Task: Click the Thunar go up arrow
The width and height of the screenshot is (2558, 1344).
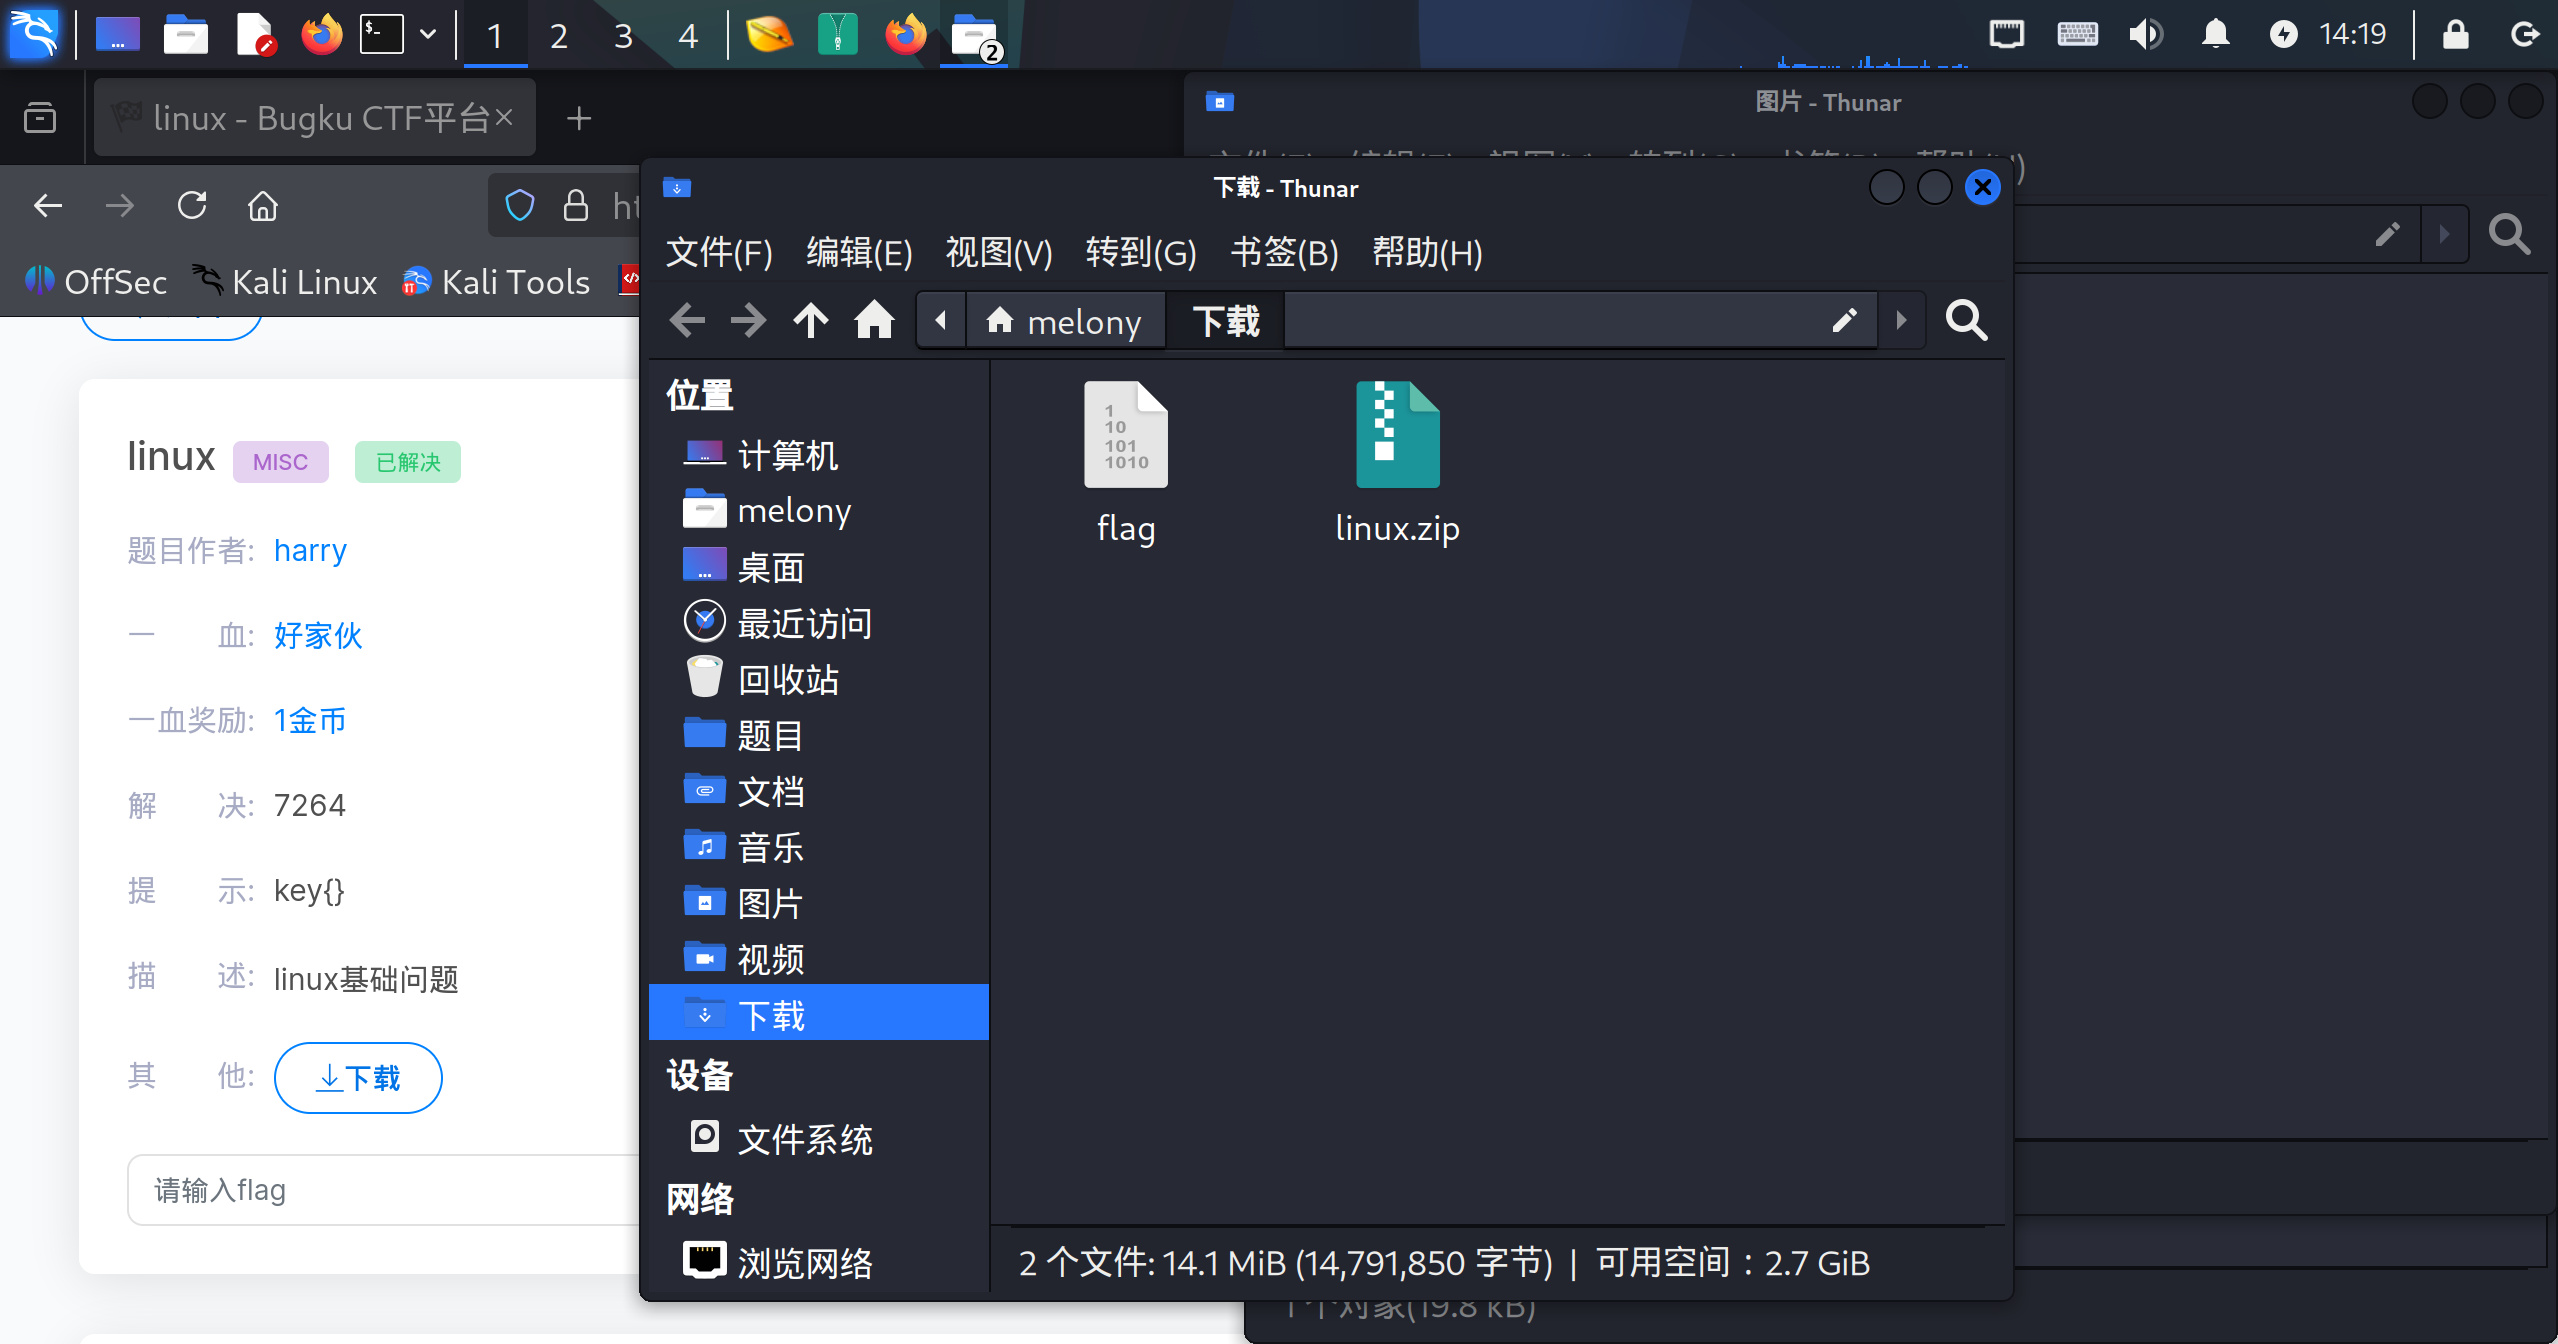Action: coord(810,321)
